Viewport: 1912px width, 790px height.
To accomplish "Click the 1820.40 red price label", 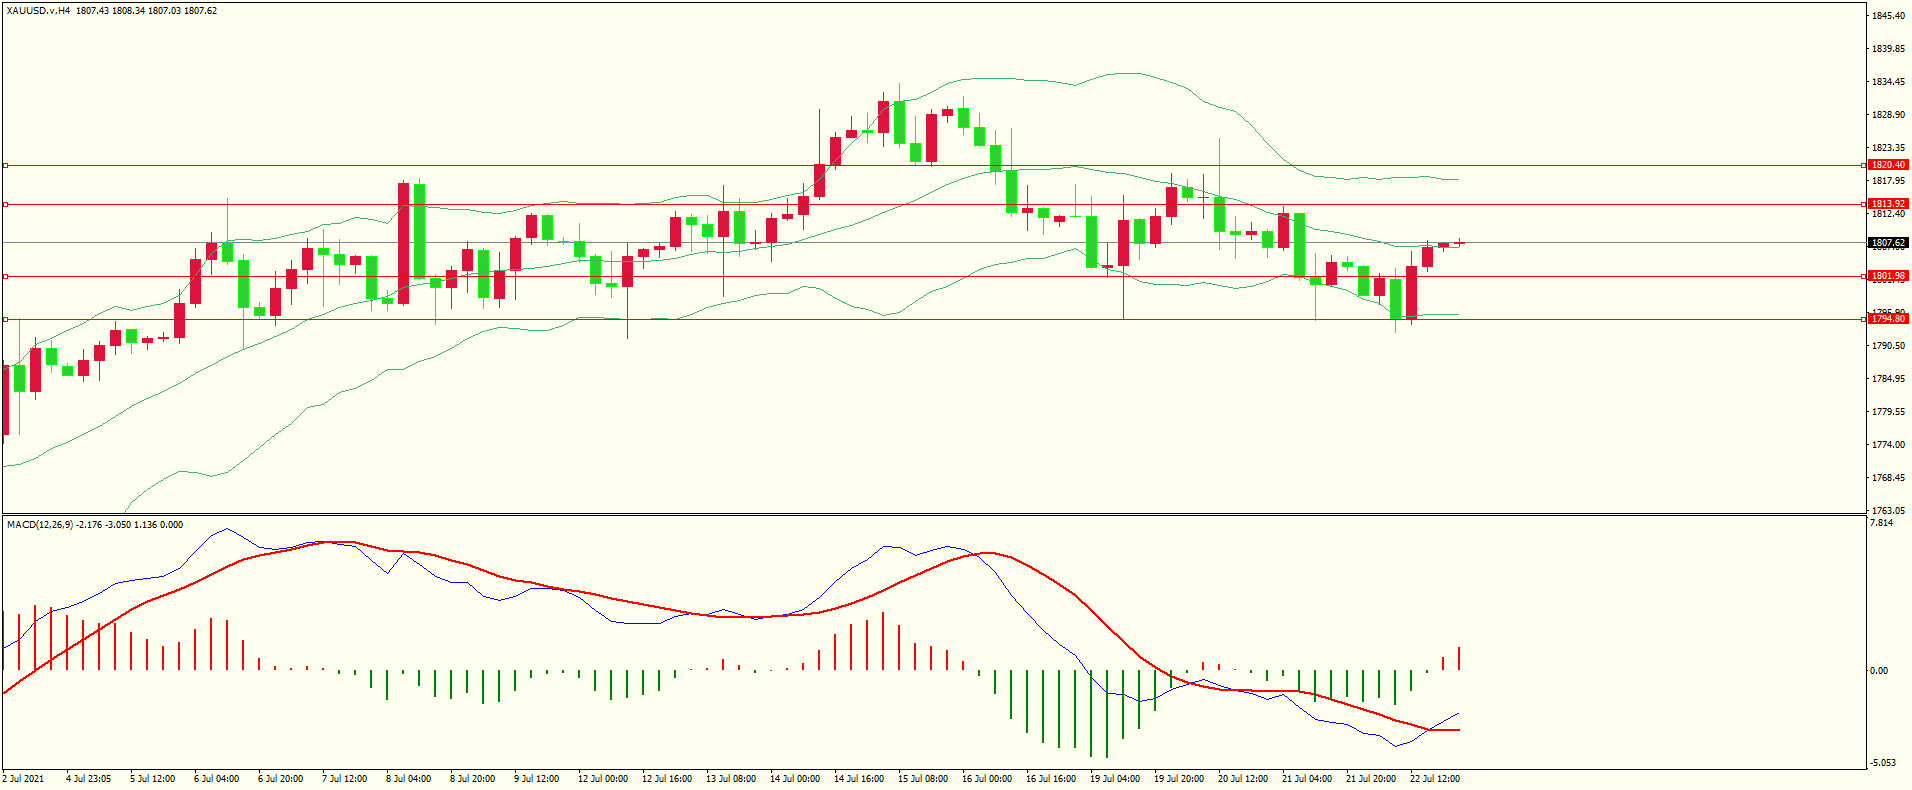I will click(x=1888, y=165).
